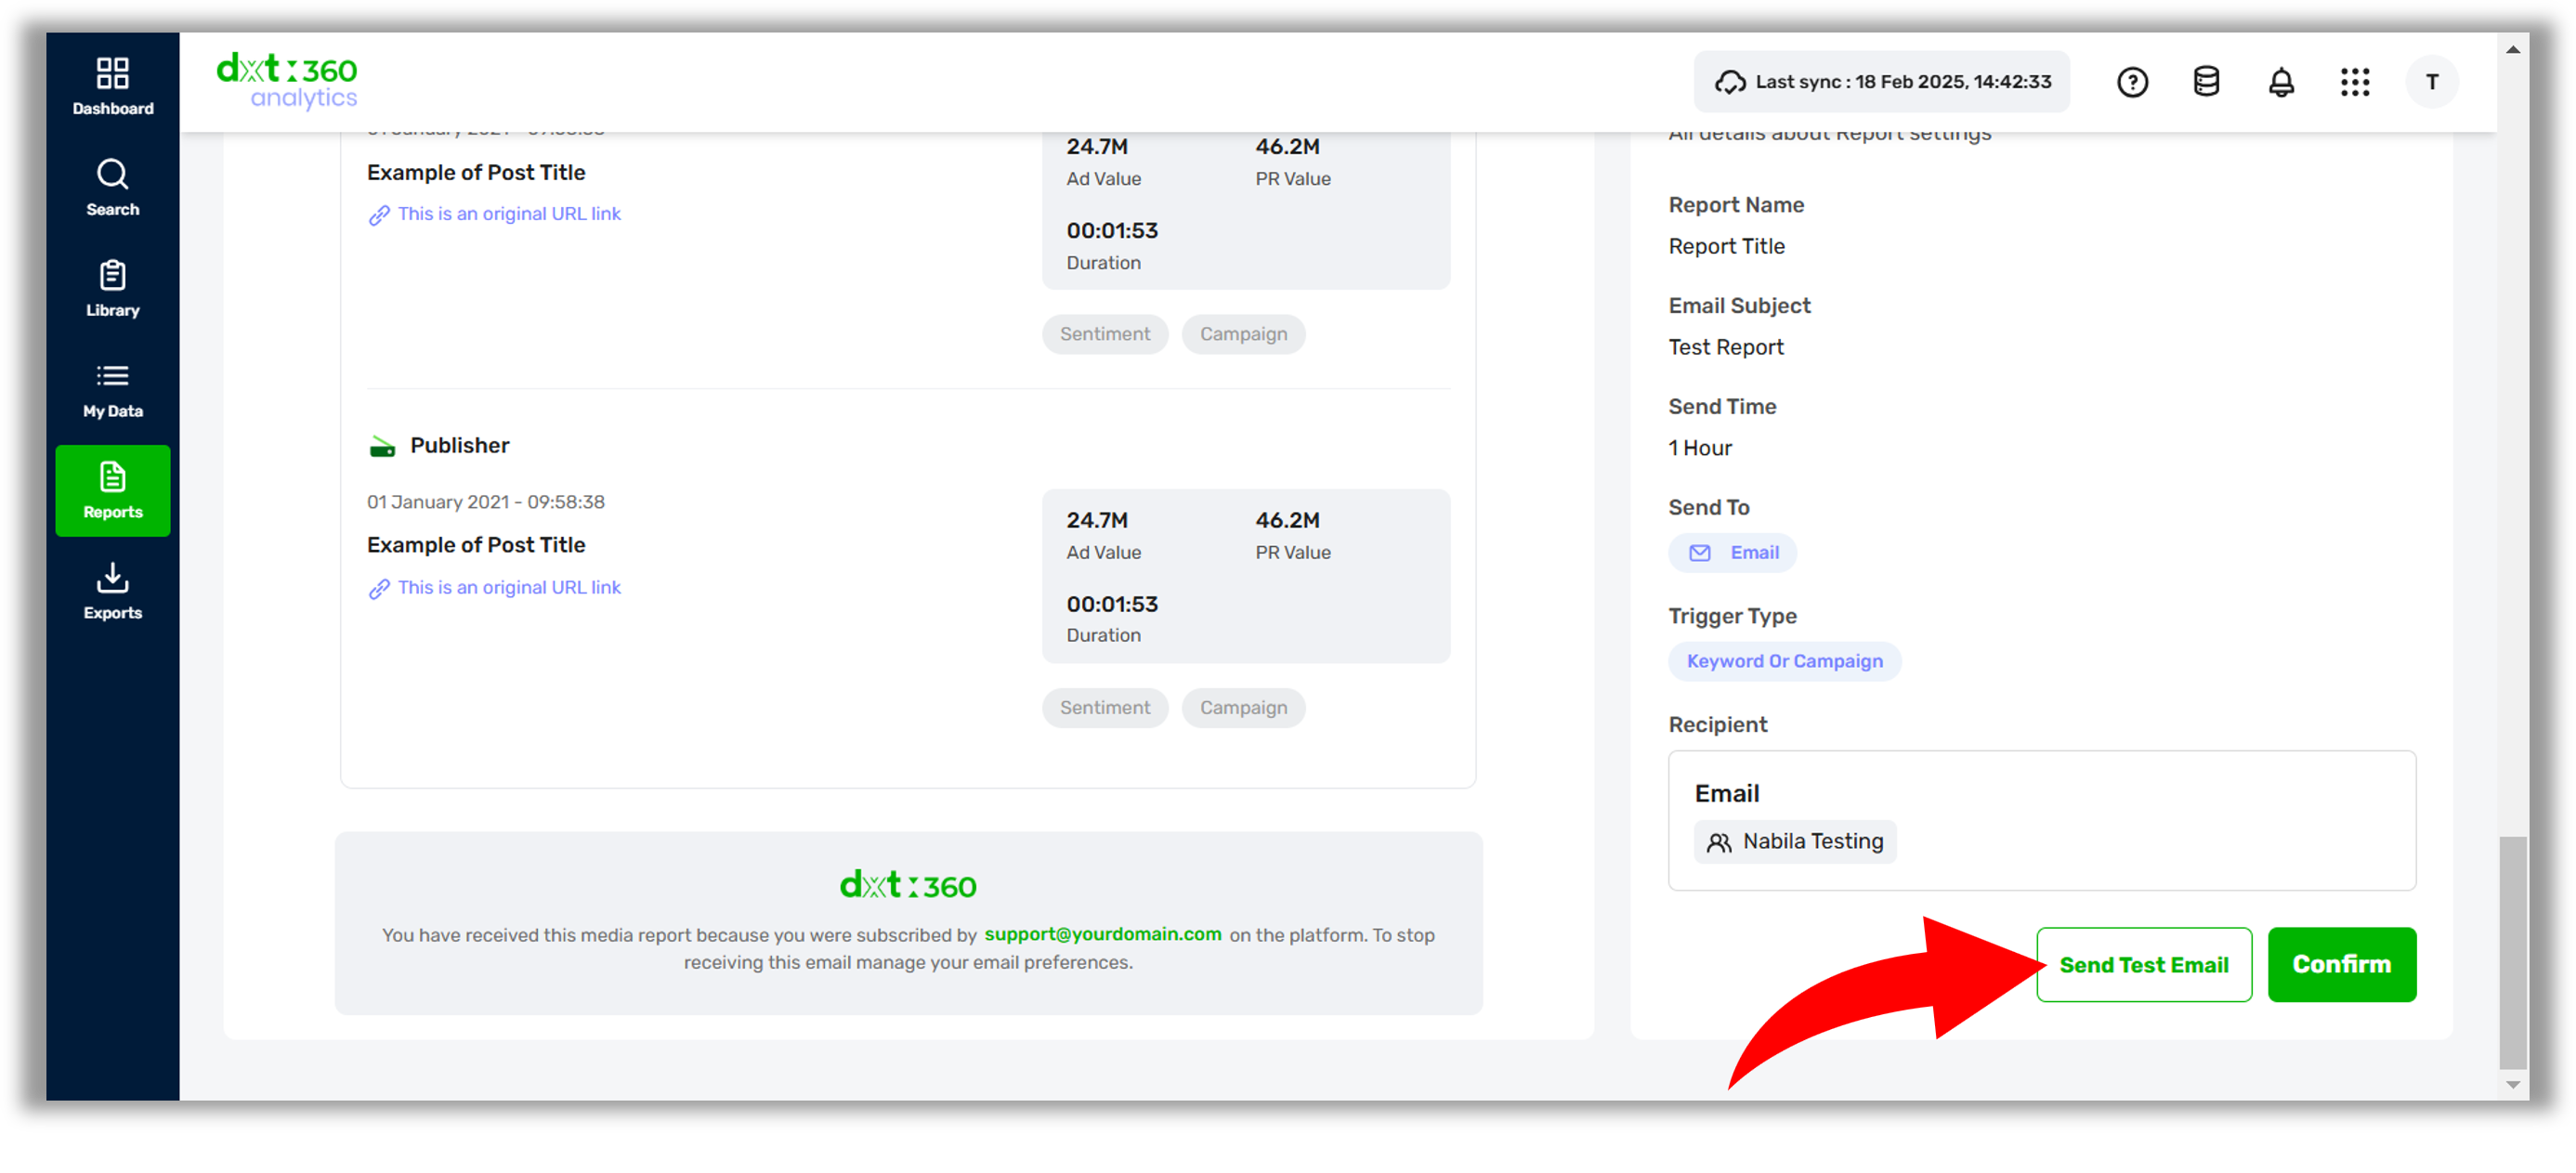Click first post's 'Example of Post Title'
Screen dimensions: 2576x1173
(476, 173)
